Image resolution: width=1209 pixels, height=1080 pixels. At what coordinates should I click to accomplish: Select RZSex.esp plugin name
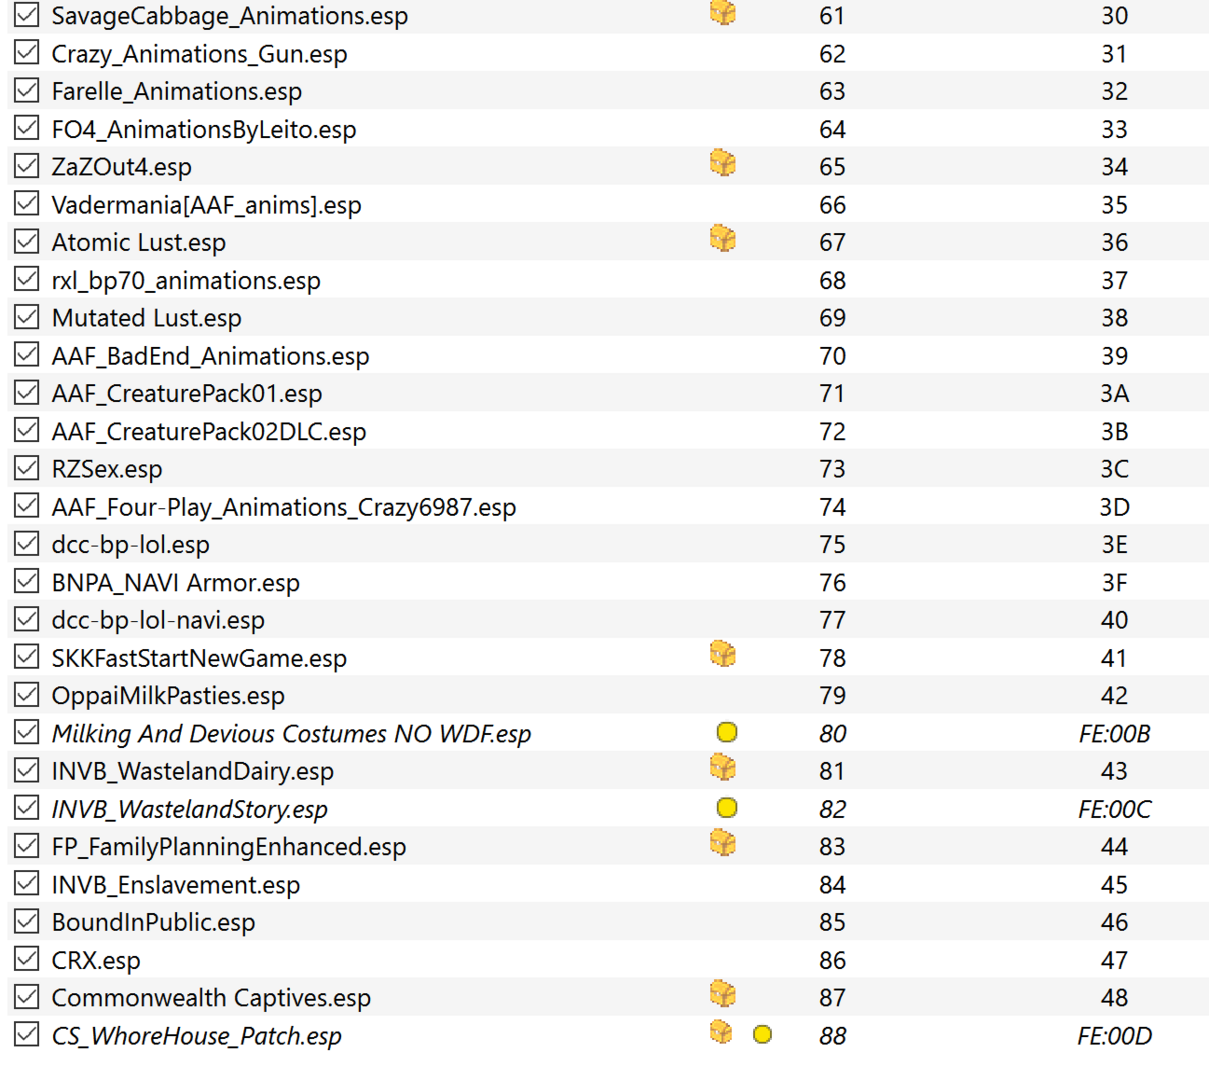[106, 469]
